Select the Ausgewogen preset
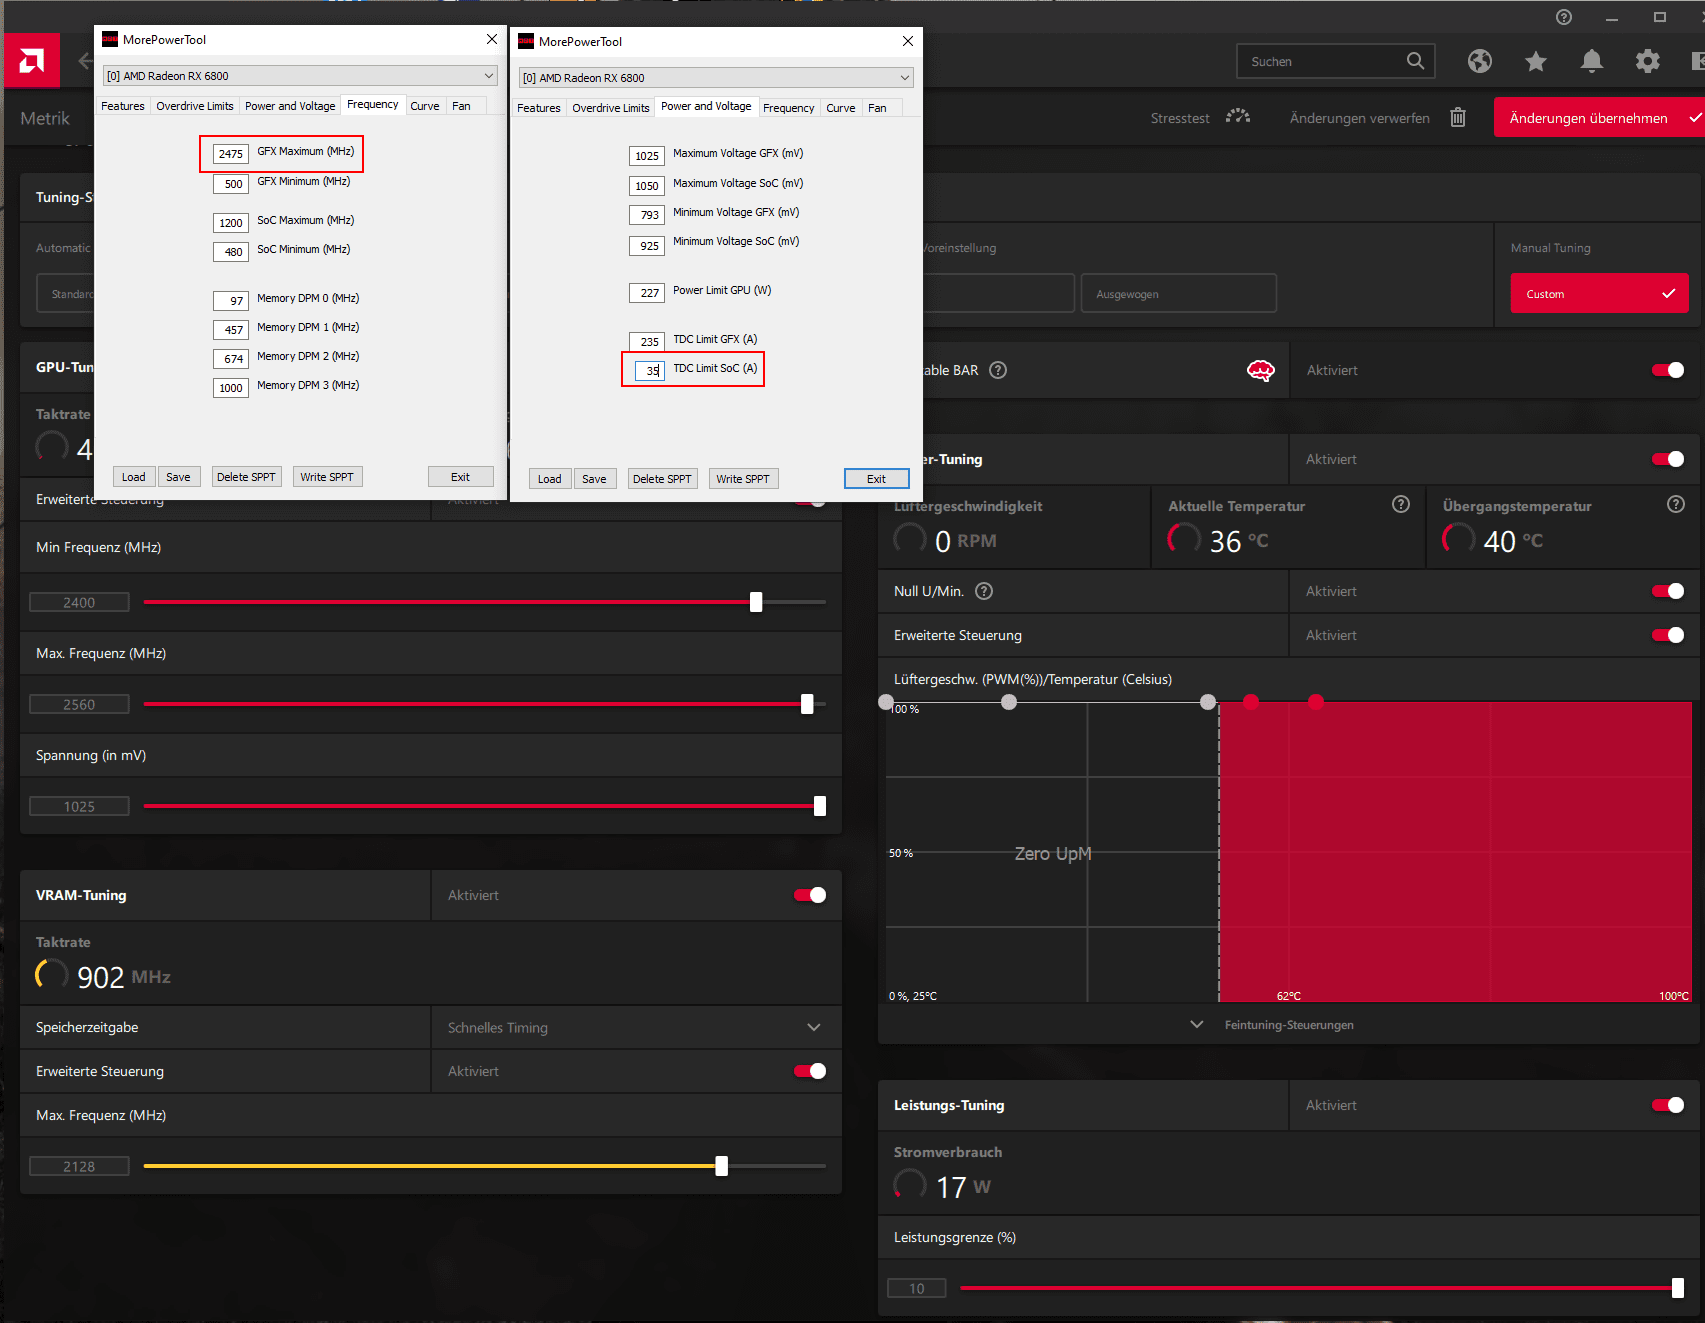Image resolution: width=1705 pixels, height=1323 pixels. (1179, 293)
